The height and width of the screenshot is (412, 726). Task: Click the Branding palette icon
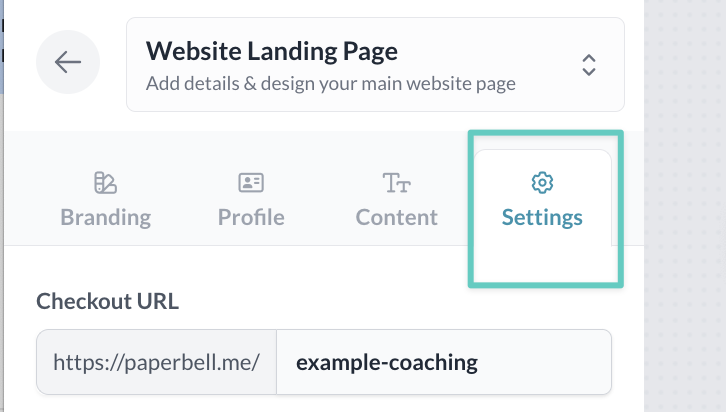coord(105,183)
